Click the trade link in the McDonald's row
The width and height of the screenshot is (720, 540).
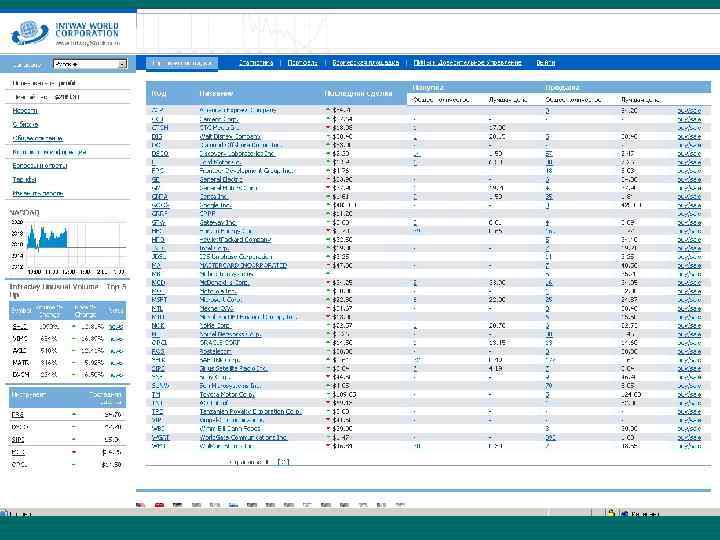click(x=689, y=283)
